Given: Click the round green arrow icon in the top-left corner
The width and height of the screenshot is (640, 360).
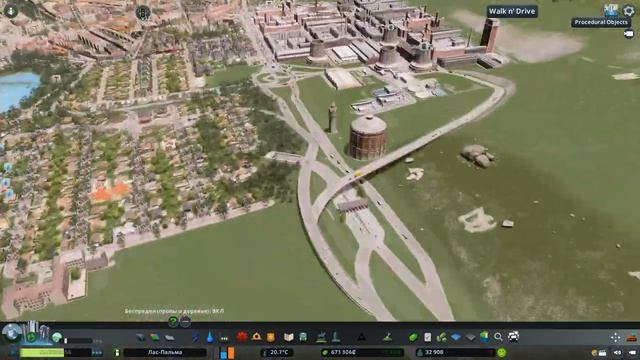Looking at the screenshot, I should (x=11, y=11).
